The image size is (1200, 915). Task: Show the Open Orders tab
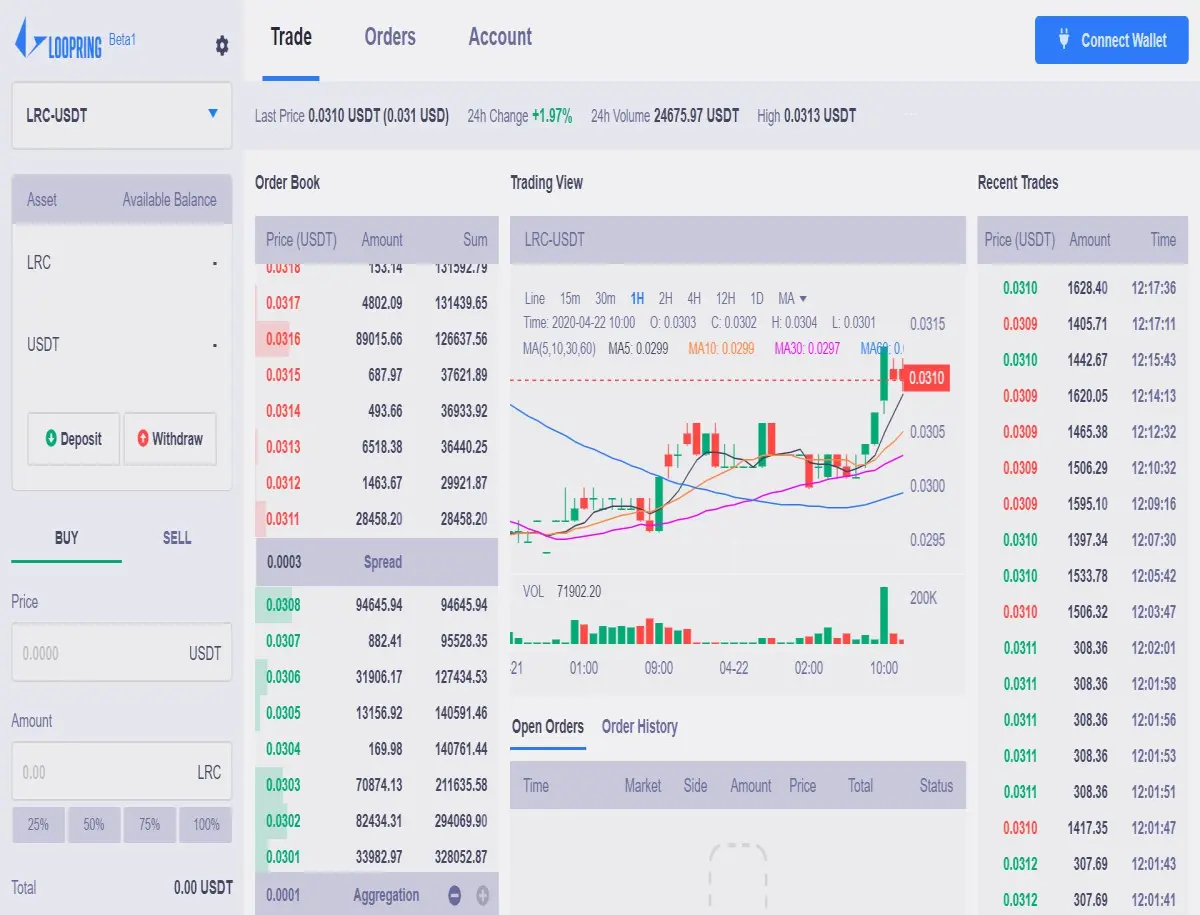(548, 727)
